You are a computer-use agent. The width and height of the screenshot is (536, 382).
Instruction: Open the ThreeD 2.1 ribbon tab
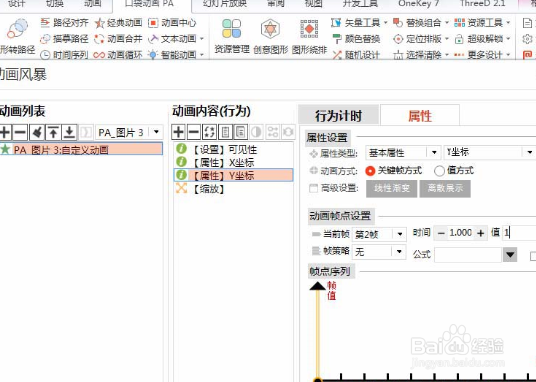point(482,4)
